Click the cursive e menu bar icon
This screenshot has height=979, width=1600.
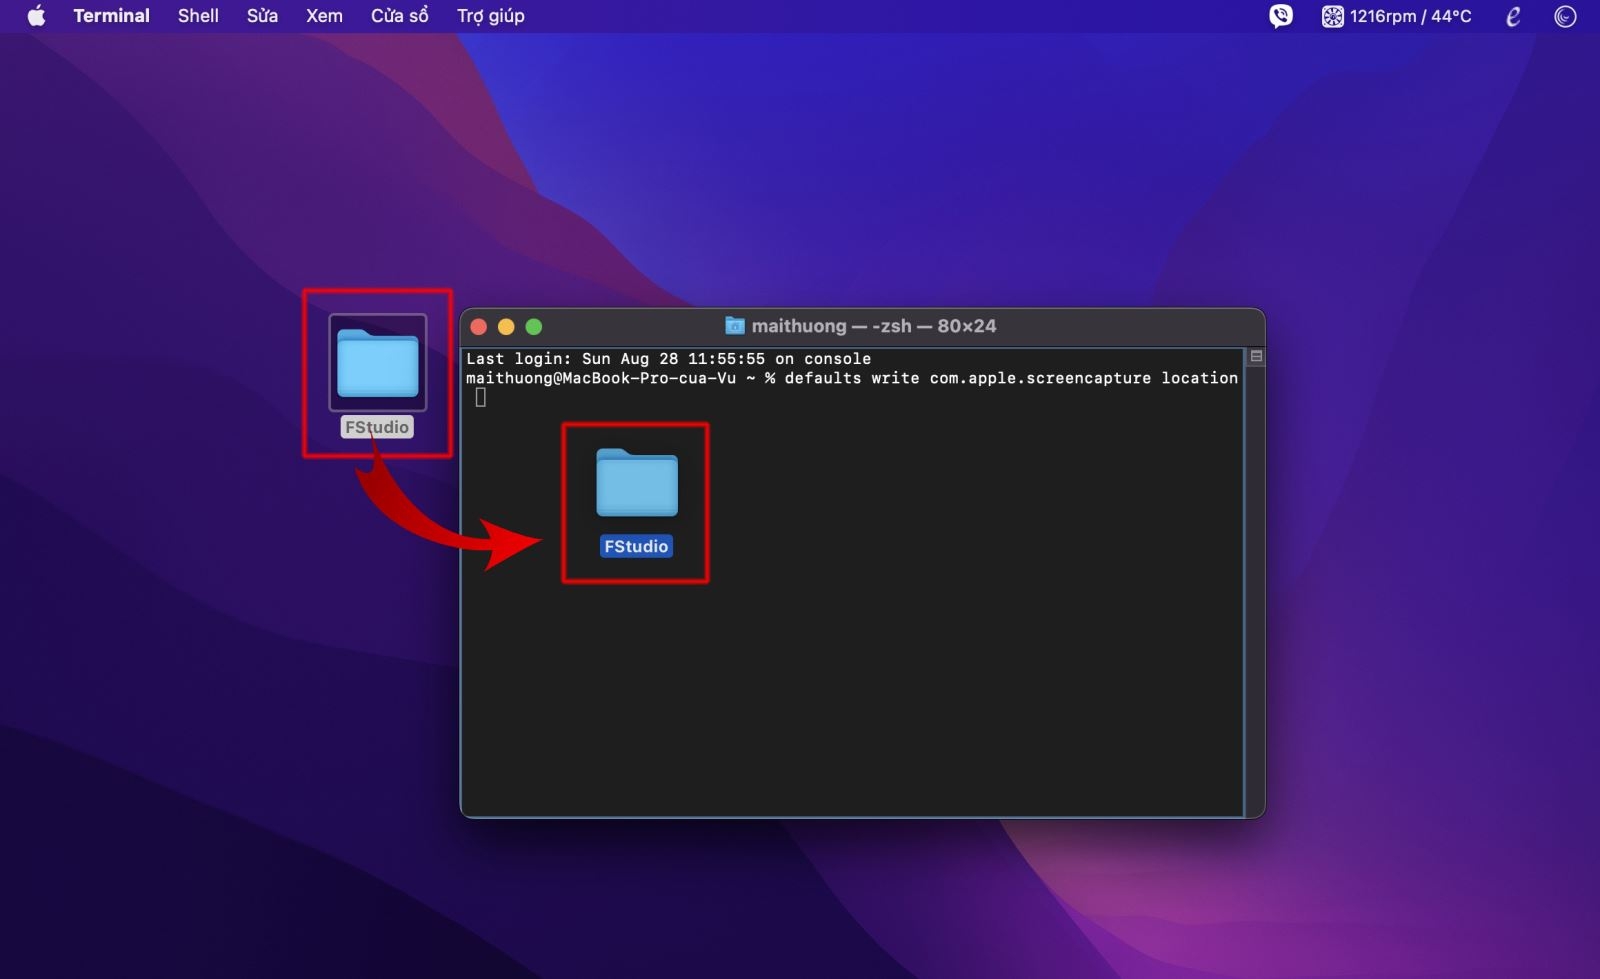[1513, 16]
